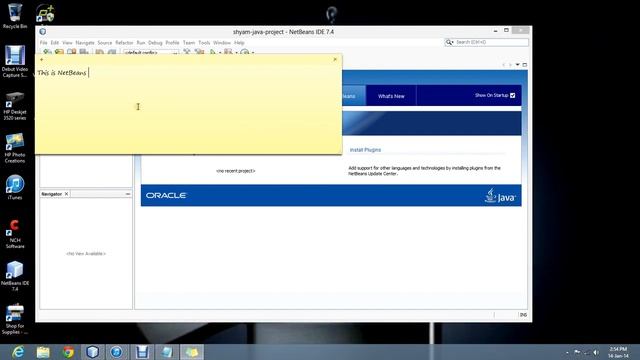
Task: Click the "<No View Available>" text
Action: coord(86,253)
